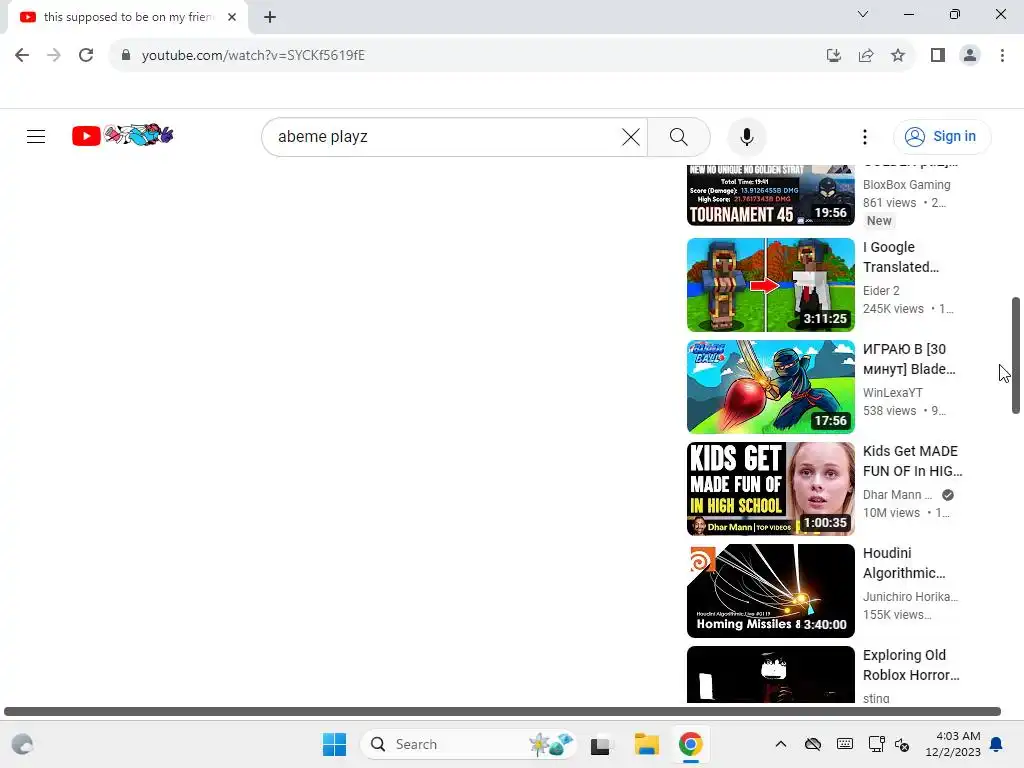The height and width of the screenshot is (768, 1024).
Task: Open the display network tray icon
Action: pyautogui.click(x=876, y=744)
